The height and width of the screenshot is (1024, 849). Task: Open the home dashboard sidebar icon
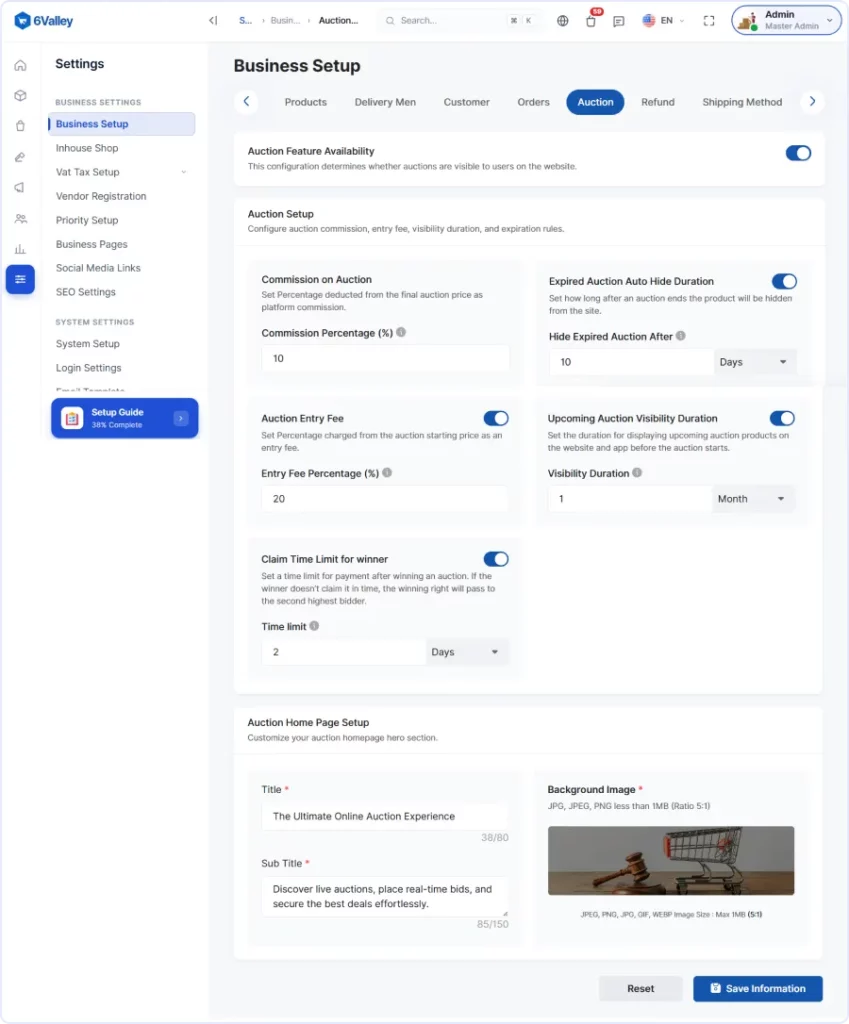click(20, 65)
